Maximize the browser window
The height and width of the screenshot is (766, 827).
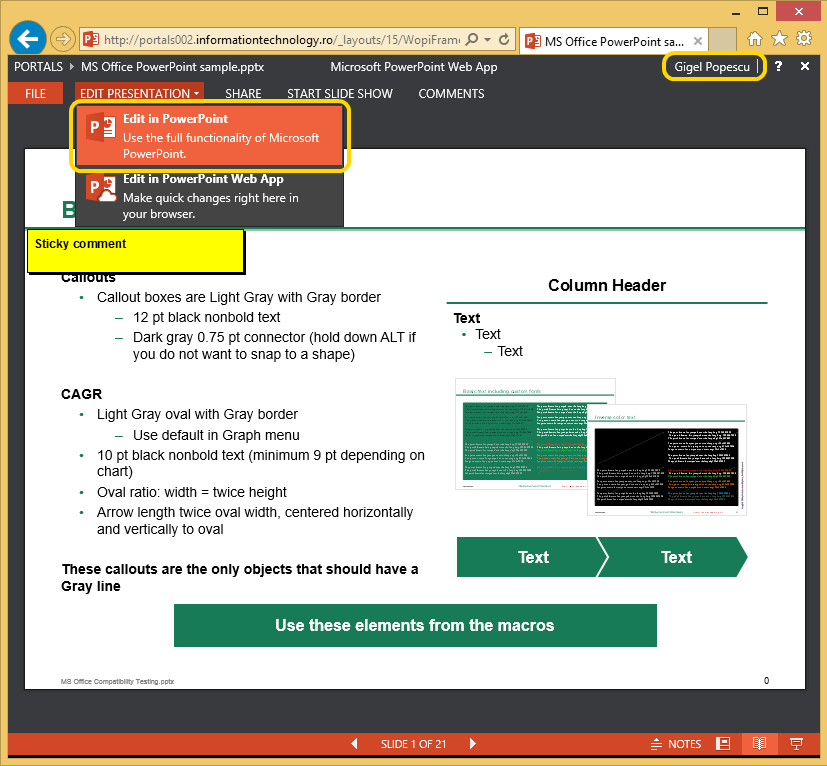click(763, 11)
